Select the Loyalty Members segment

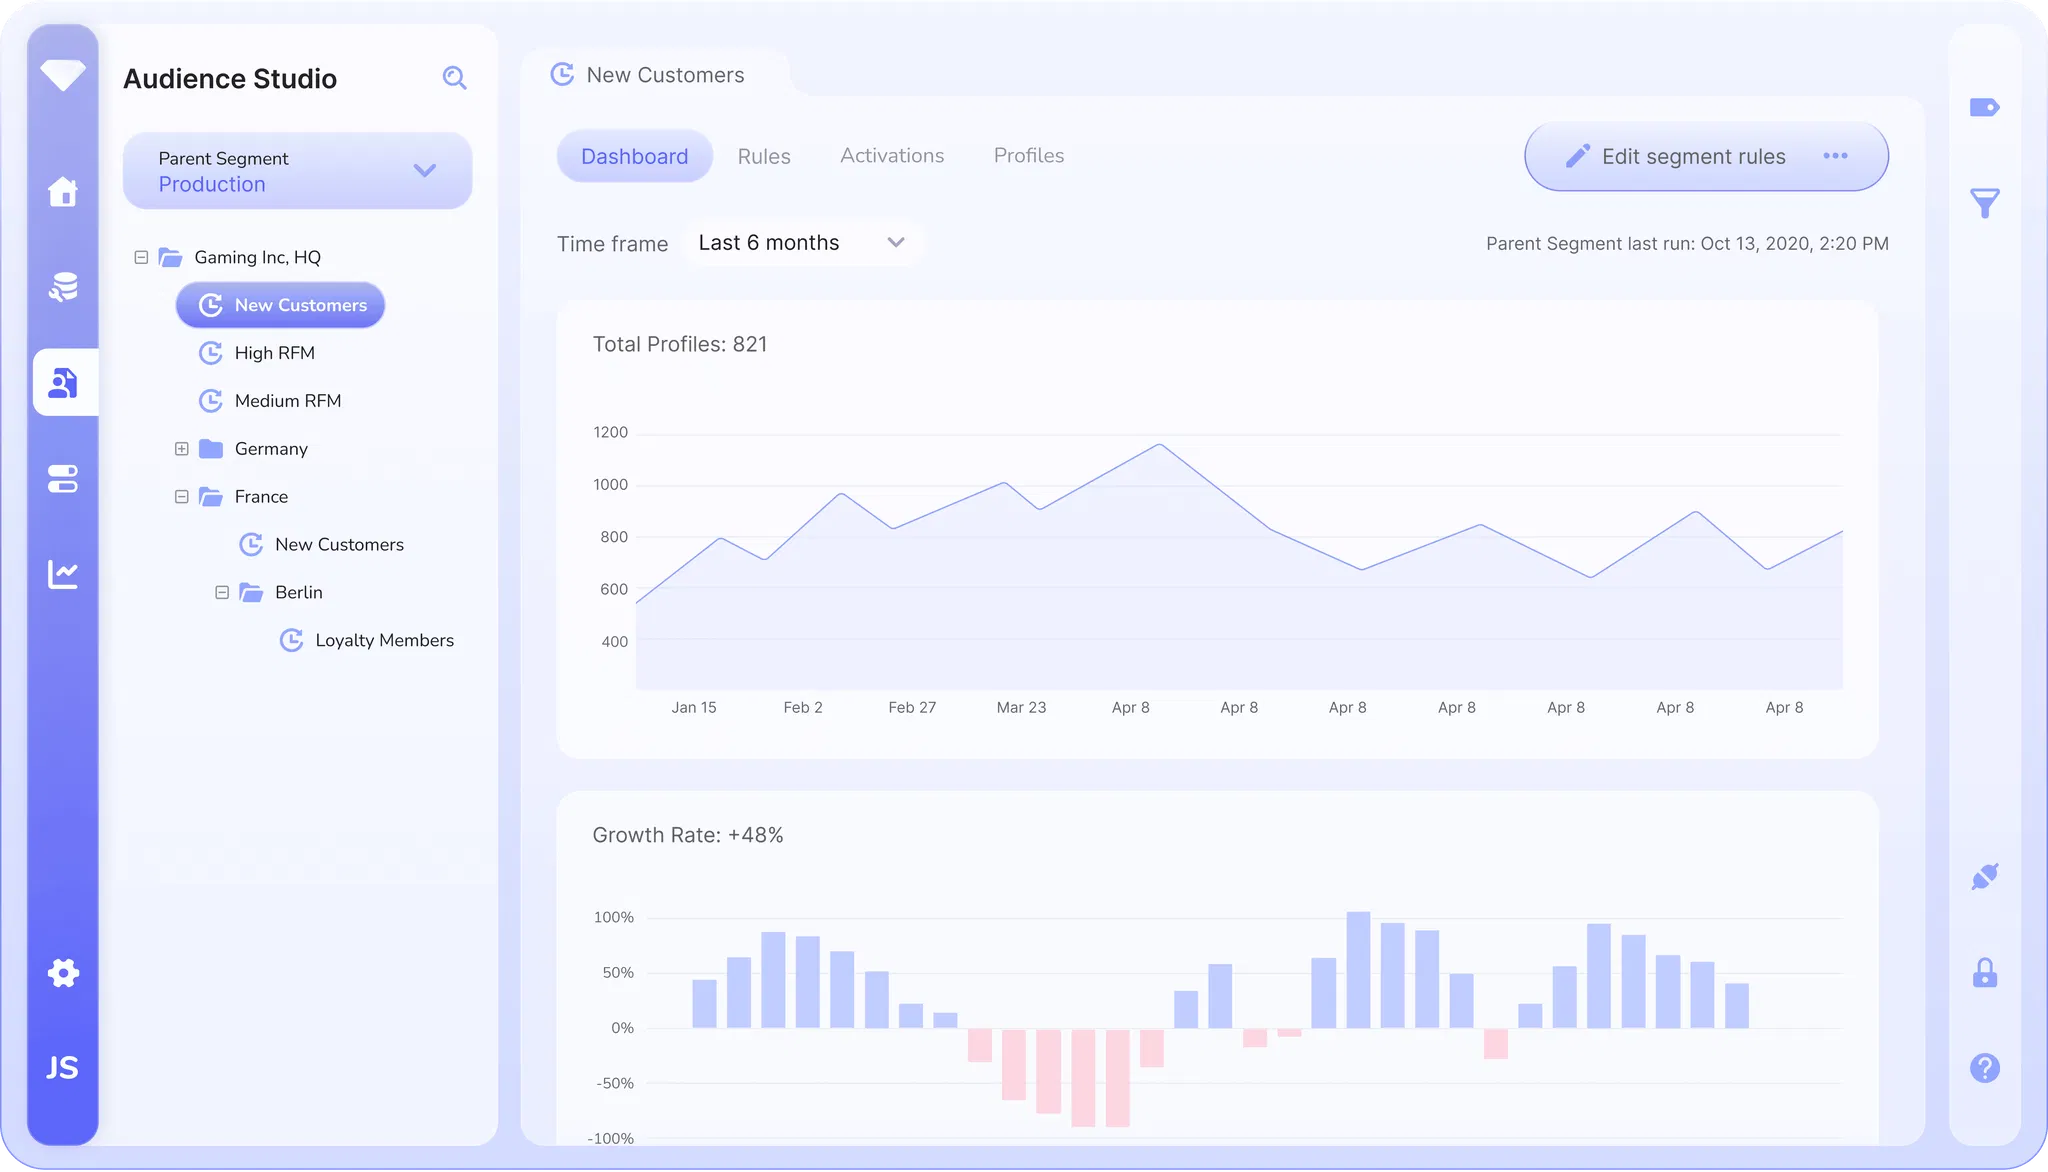pyautogui.click(x=384, y=641)
